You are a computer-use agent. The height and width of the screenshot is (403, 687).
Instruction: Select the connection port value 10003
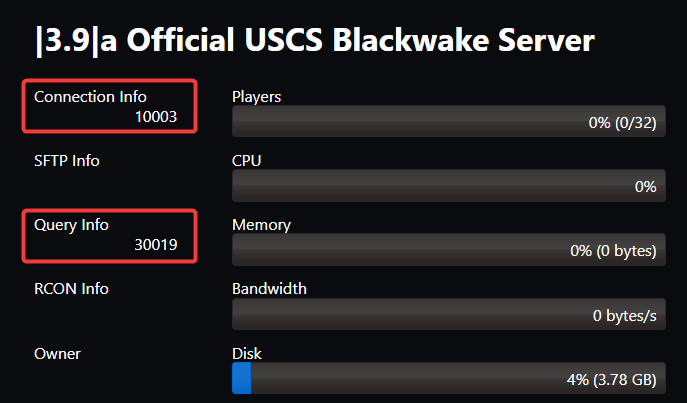[x=156, y=117]
